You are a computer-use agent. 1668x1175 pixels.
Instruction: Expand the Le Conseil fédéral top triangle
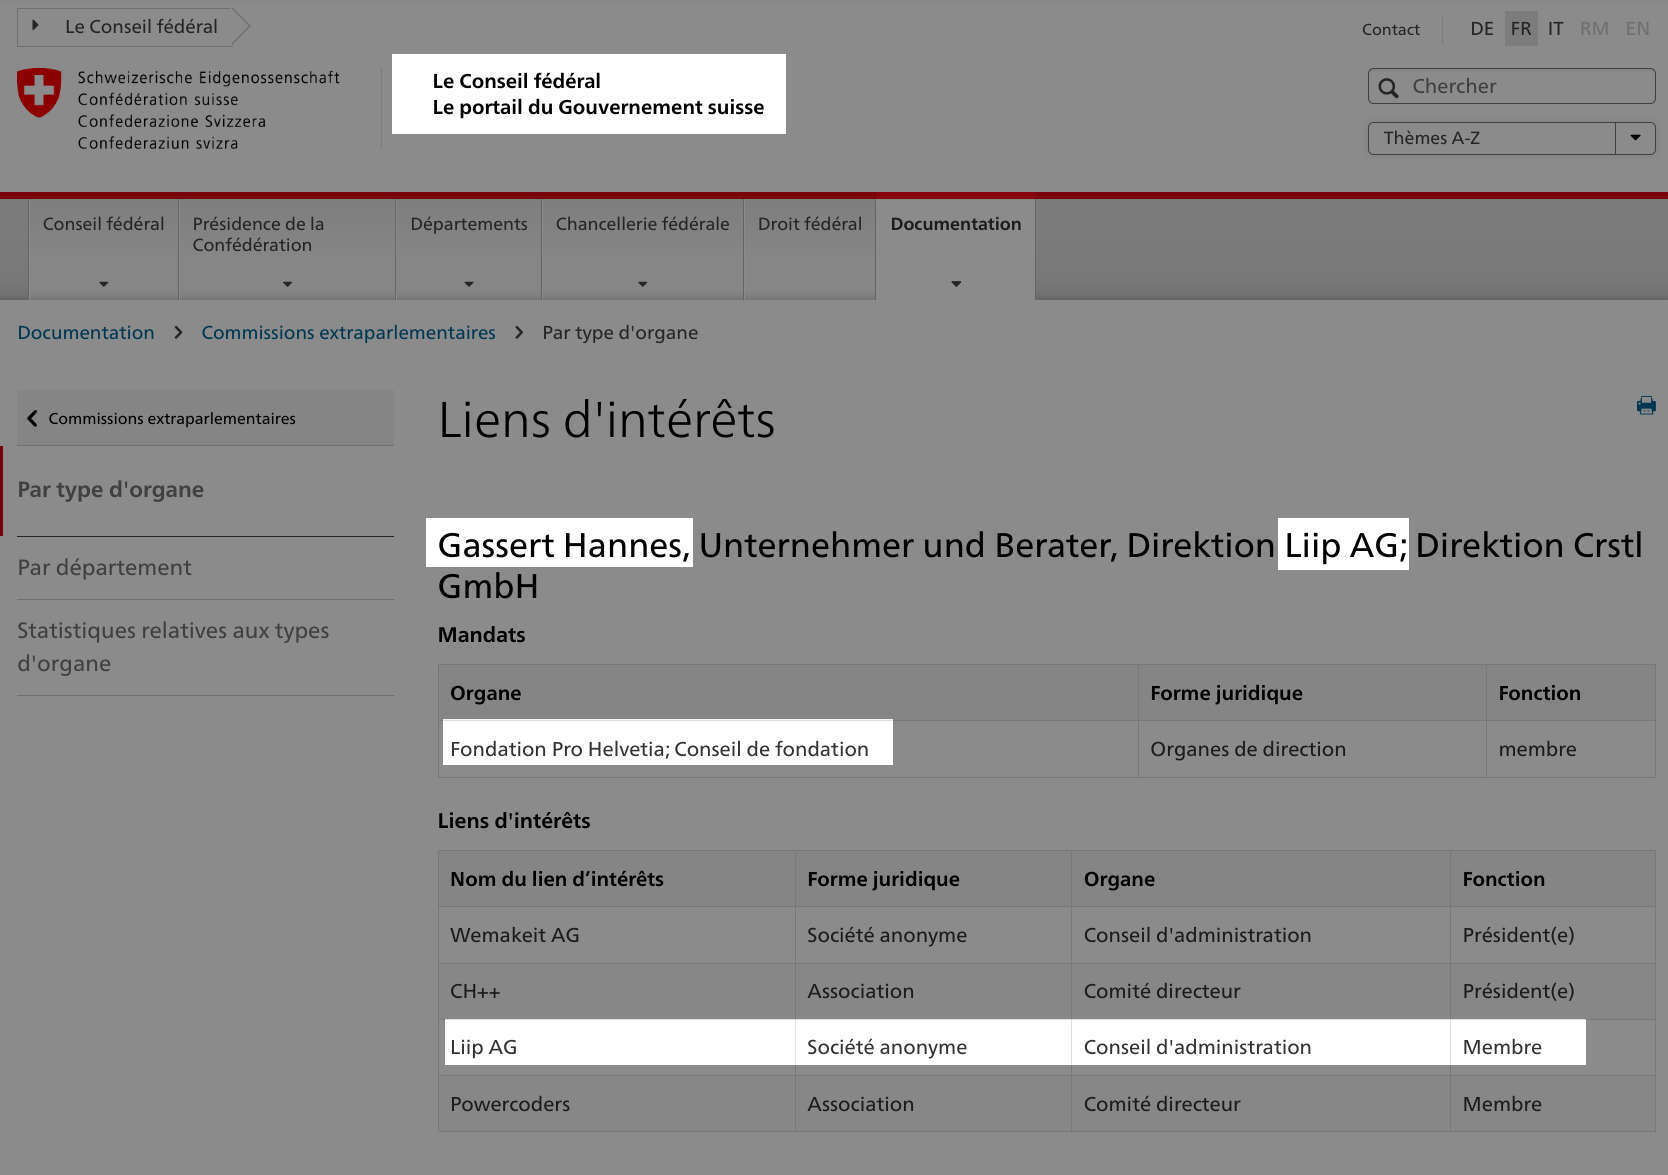tap(35, 26)
